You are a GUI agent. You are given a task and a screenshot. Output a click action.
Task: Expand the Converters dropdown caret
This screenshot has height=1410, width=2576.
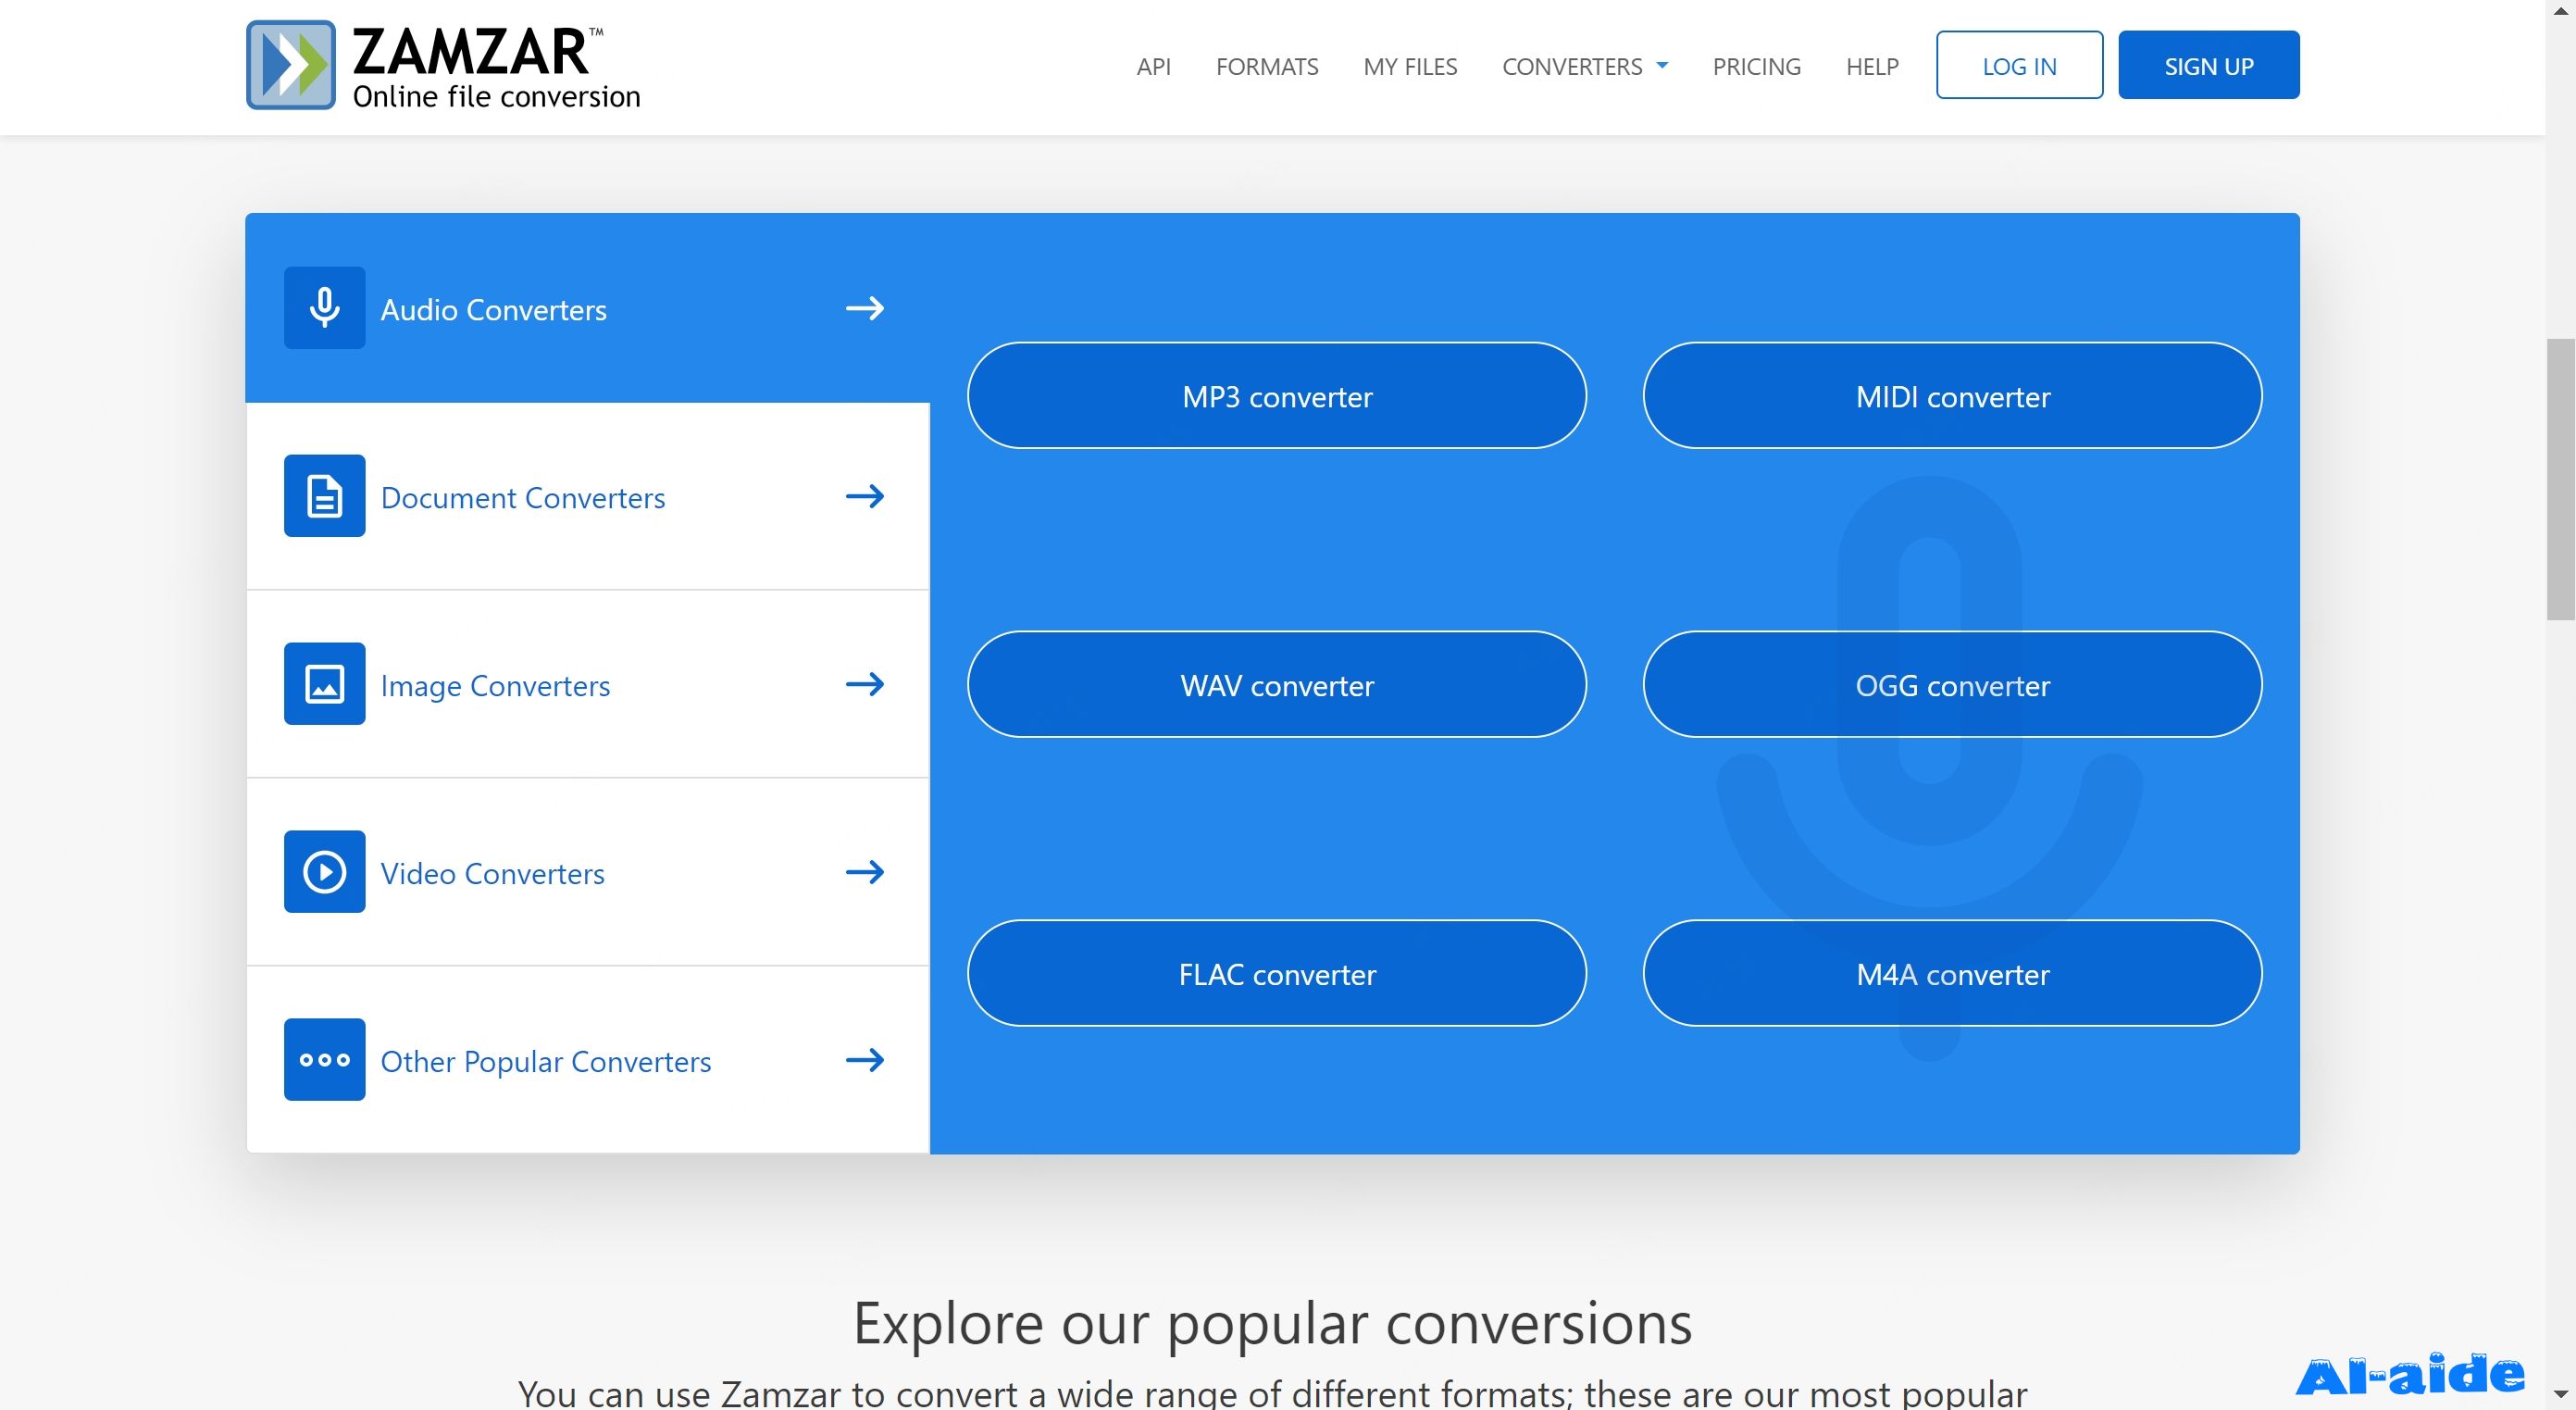click(x=1662, y=66)
